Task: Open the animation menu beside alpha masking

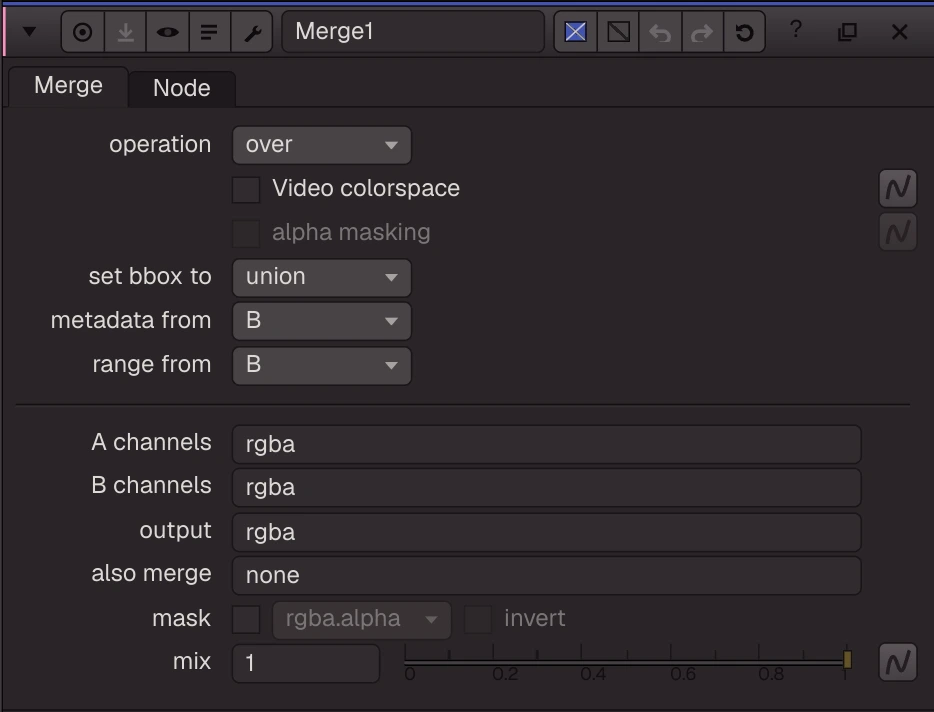Action: pos(898,232)
